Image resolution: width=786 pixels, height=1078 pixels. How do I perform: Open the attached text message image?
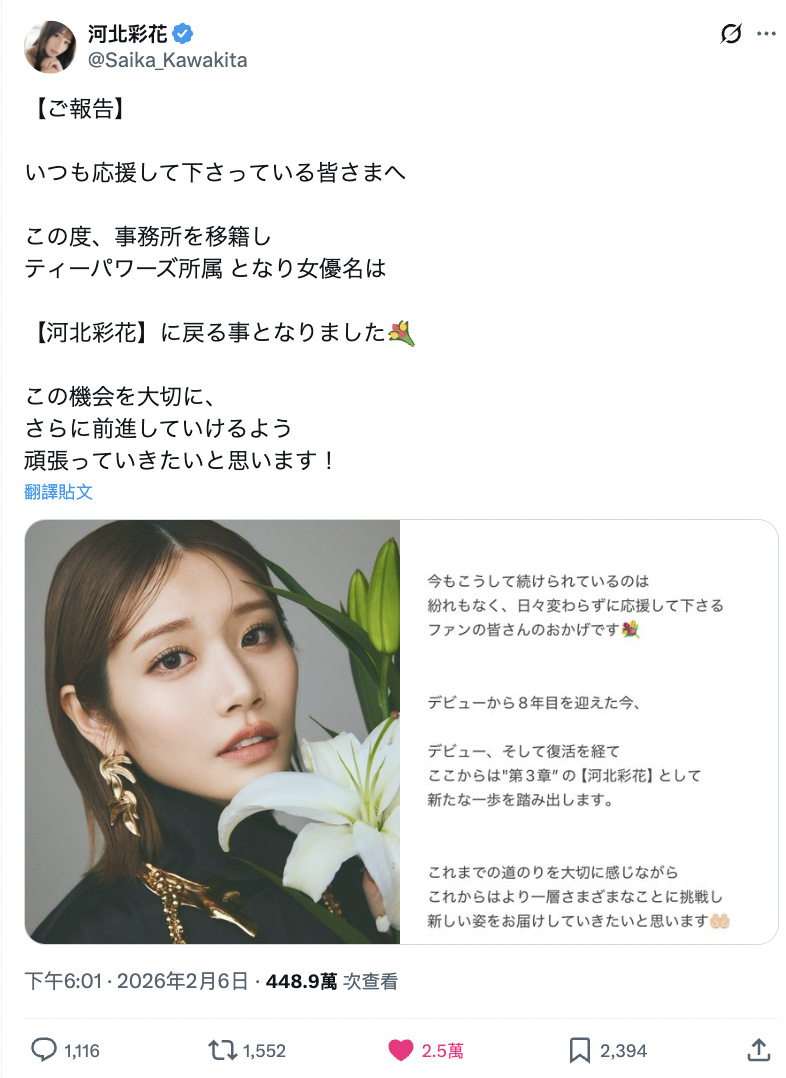[x=589, y=732]
